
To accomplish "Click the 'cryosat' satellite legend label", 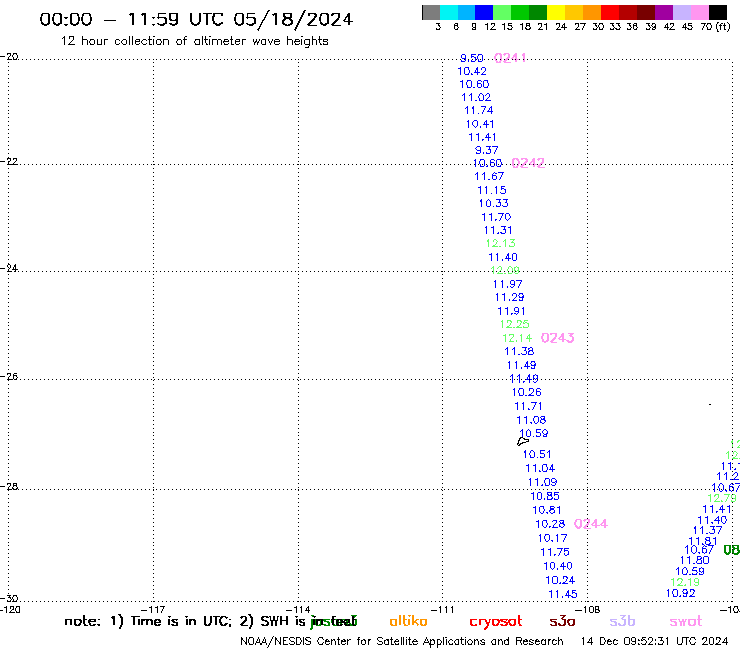I will point(496,622).
